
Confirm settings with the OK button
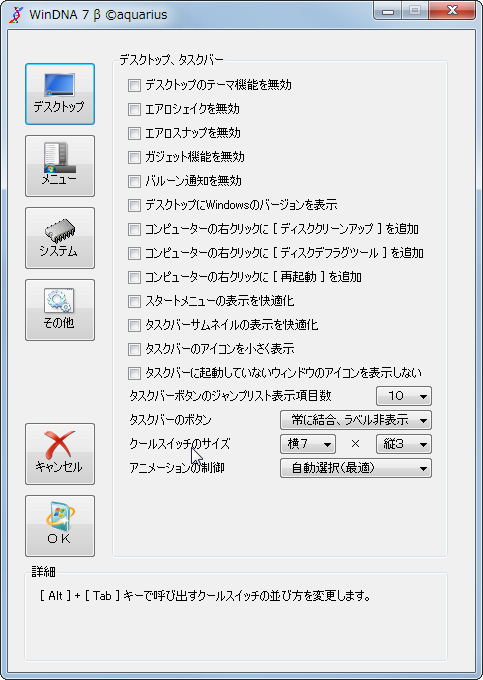(60, 526)
